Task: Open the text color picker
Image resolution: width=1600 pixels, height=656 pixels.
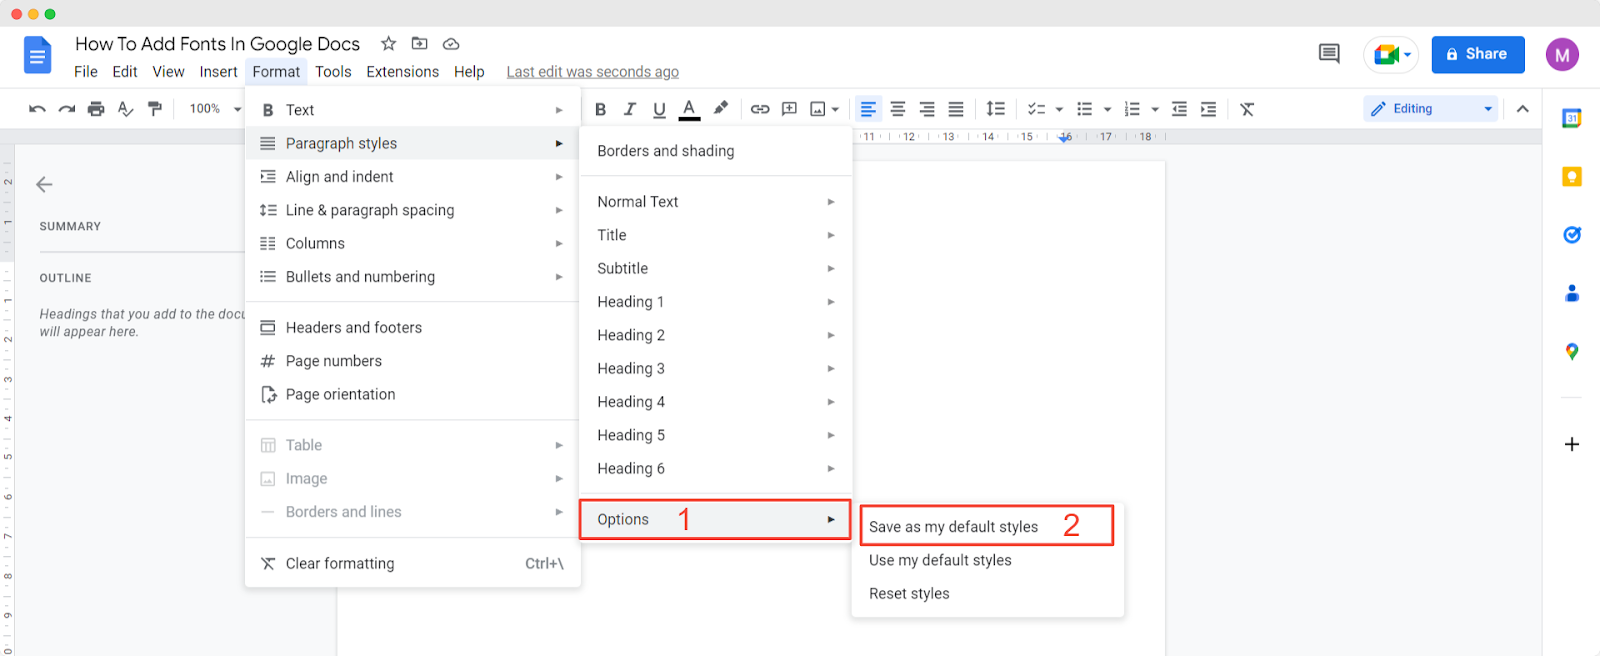Action: [689, 109]
